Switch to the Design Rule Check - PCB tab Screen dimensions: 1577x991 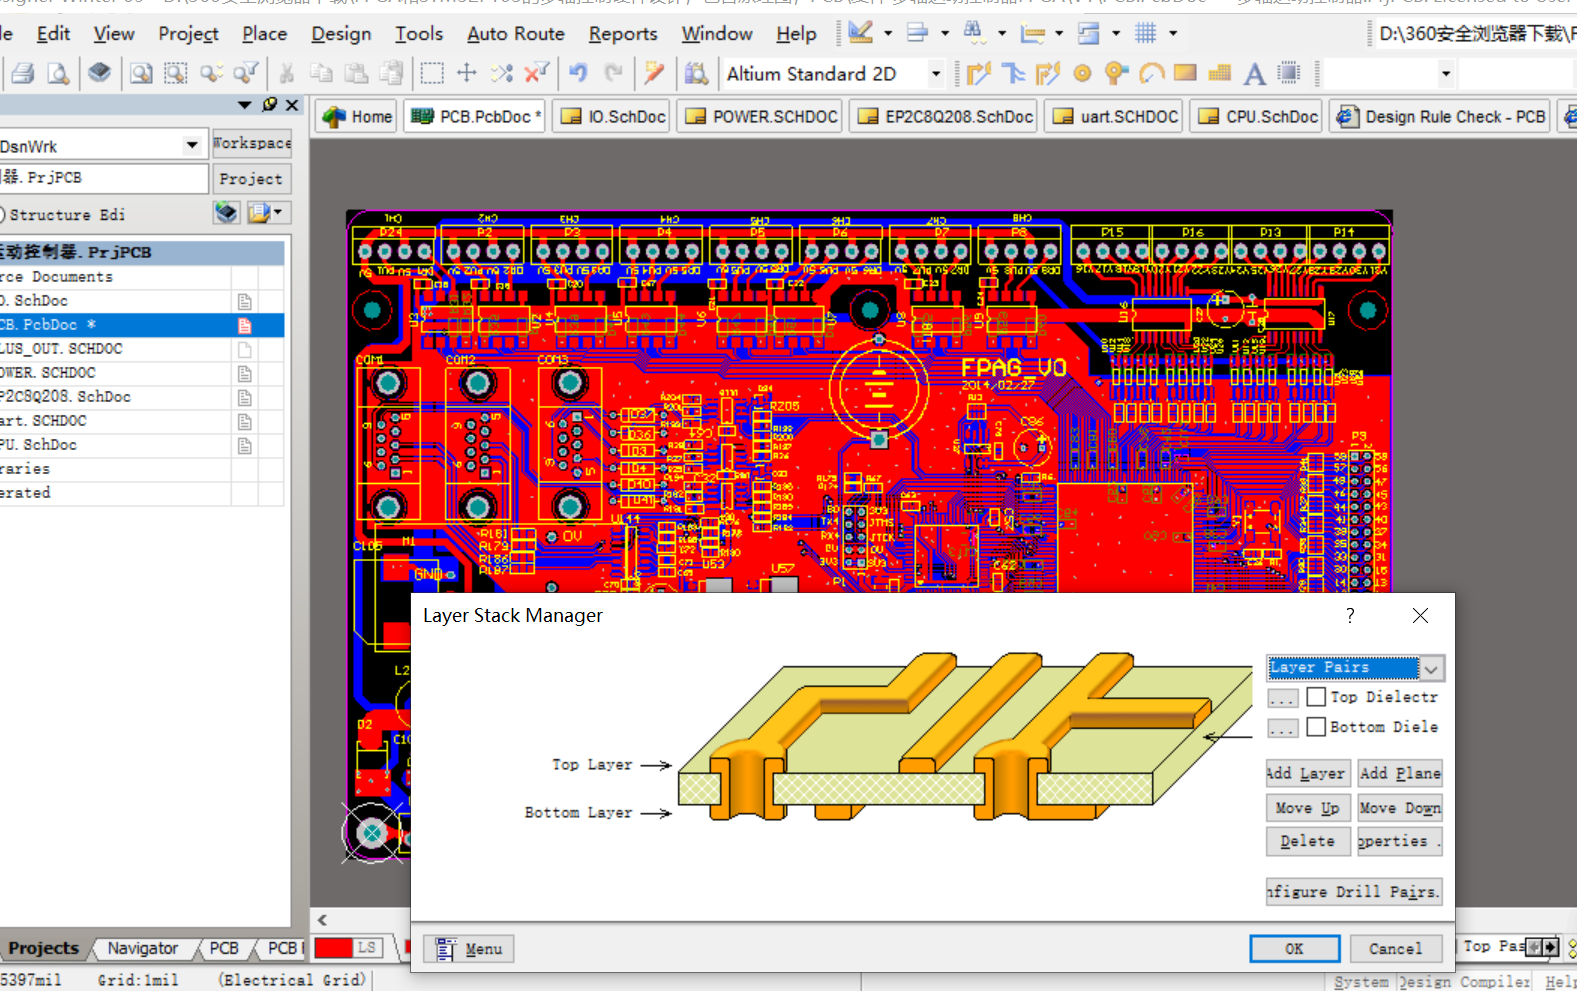pyautogui.click(x=1439, y=116)
